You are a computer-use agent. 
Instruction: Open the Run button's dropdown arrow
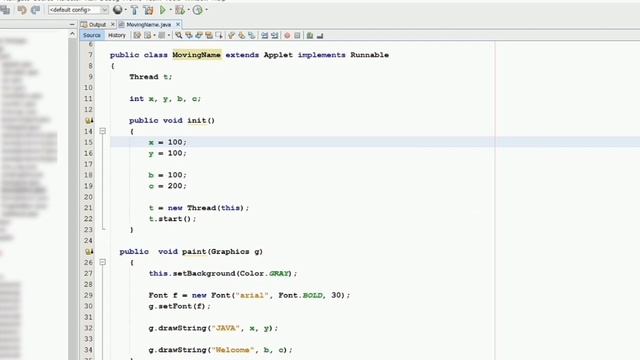click(170, 10)
